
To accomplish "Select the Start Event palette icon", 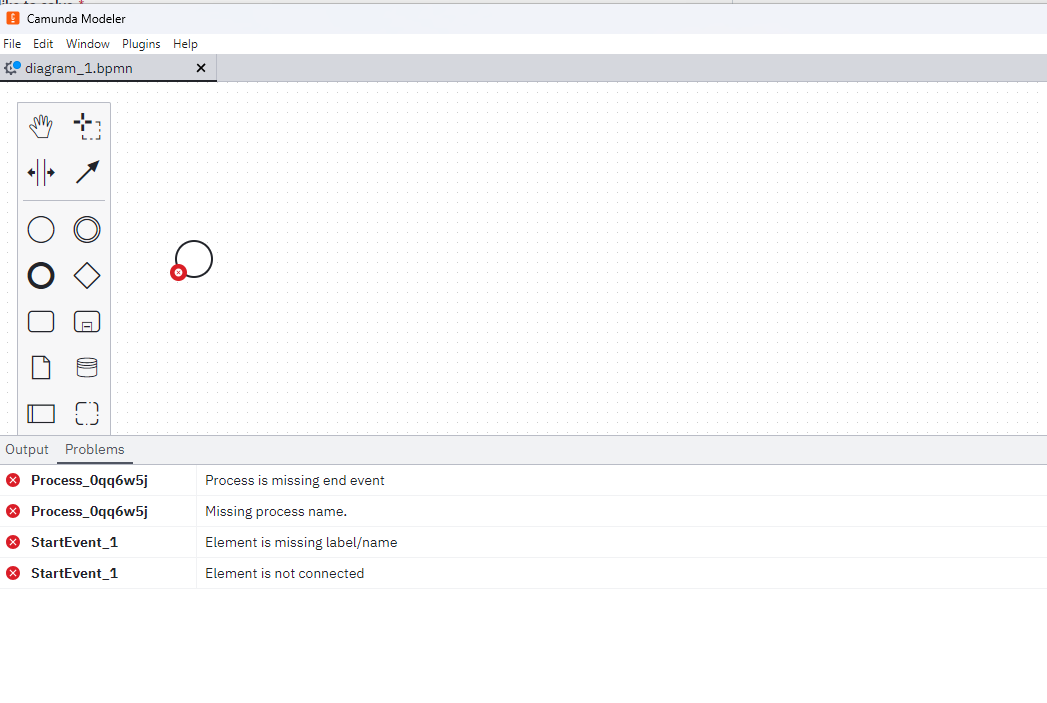I will 40,229.
